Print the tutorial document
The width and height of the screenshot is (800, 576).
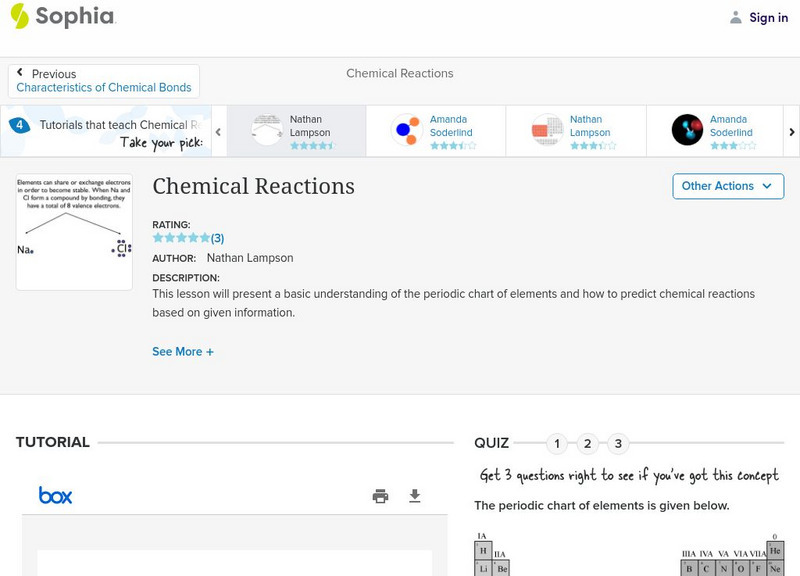[x=380, y=496]
